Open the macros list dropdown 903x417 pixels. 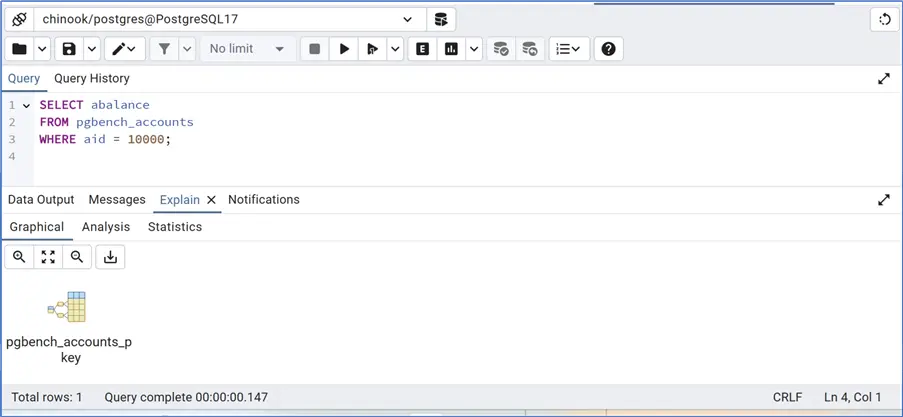click(569, 49)
